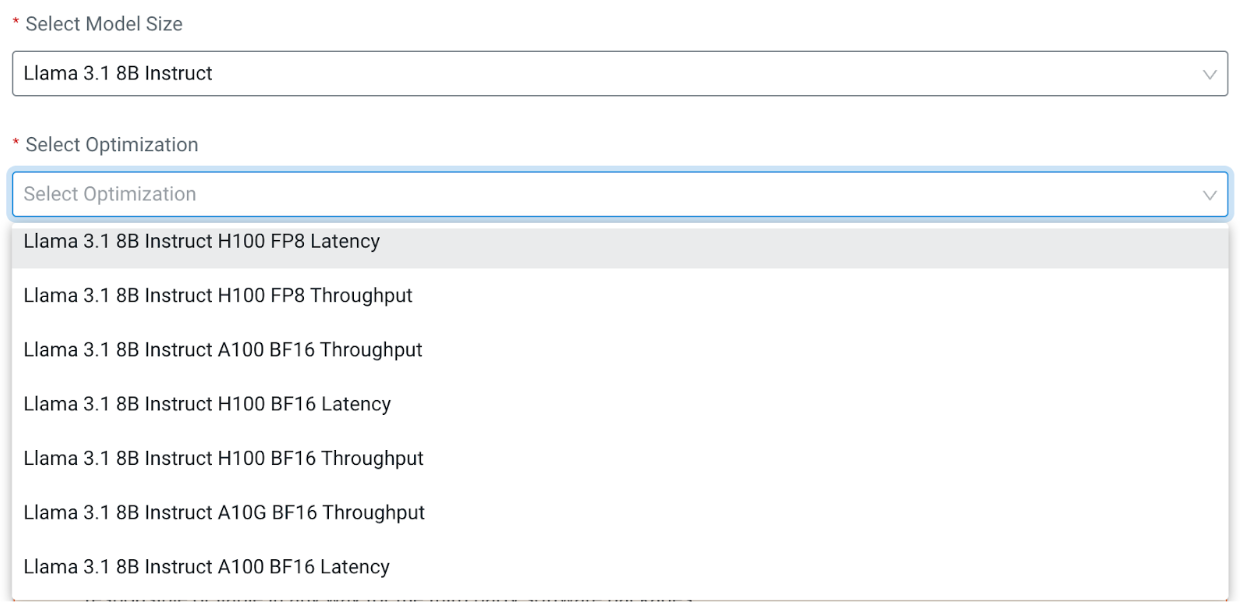Click the Model Size chevron arrow
Image resolution: width=1240 pixels, height=616 pixels.
1209,74
